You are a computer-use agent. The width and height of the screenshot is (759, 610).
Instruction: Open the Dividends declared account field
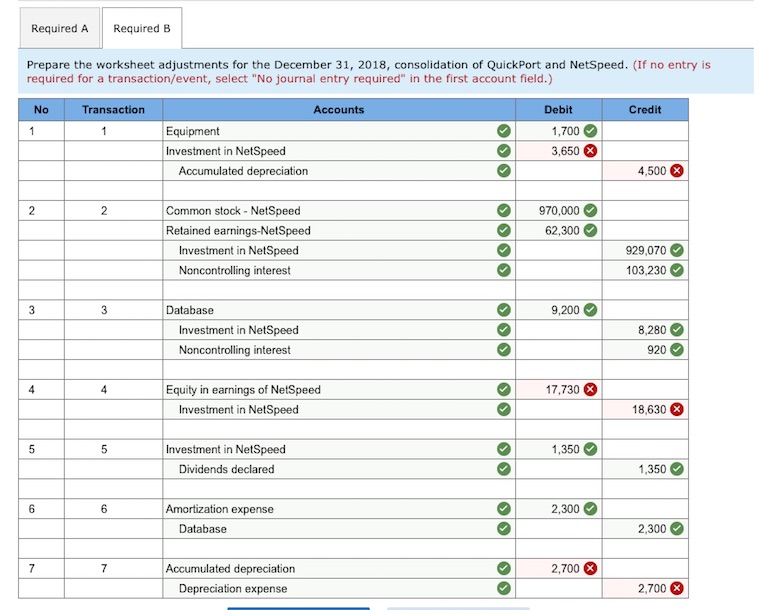point(339,469)
